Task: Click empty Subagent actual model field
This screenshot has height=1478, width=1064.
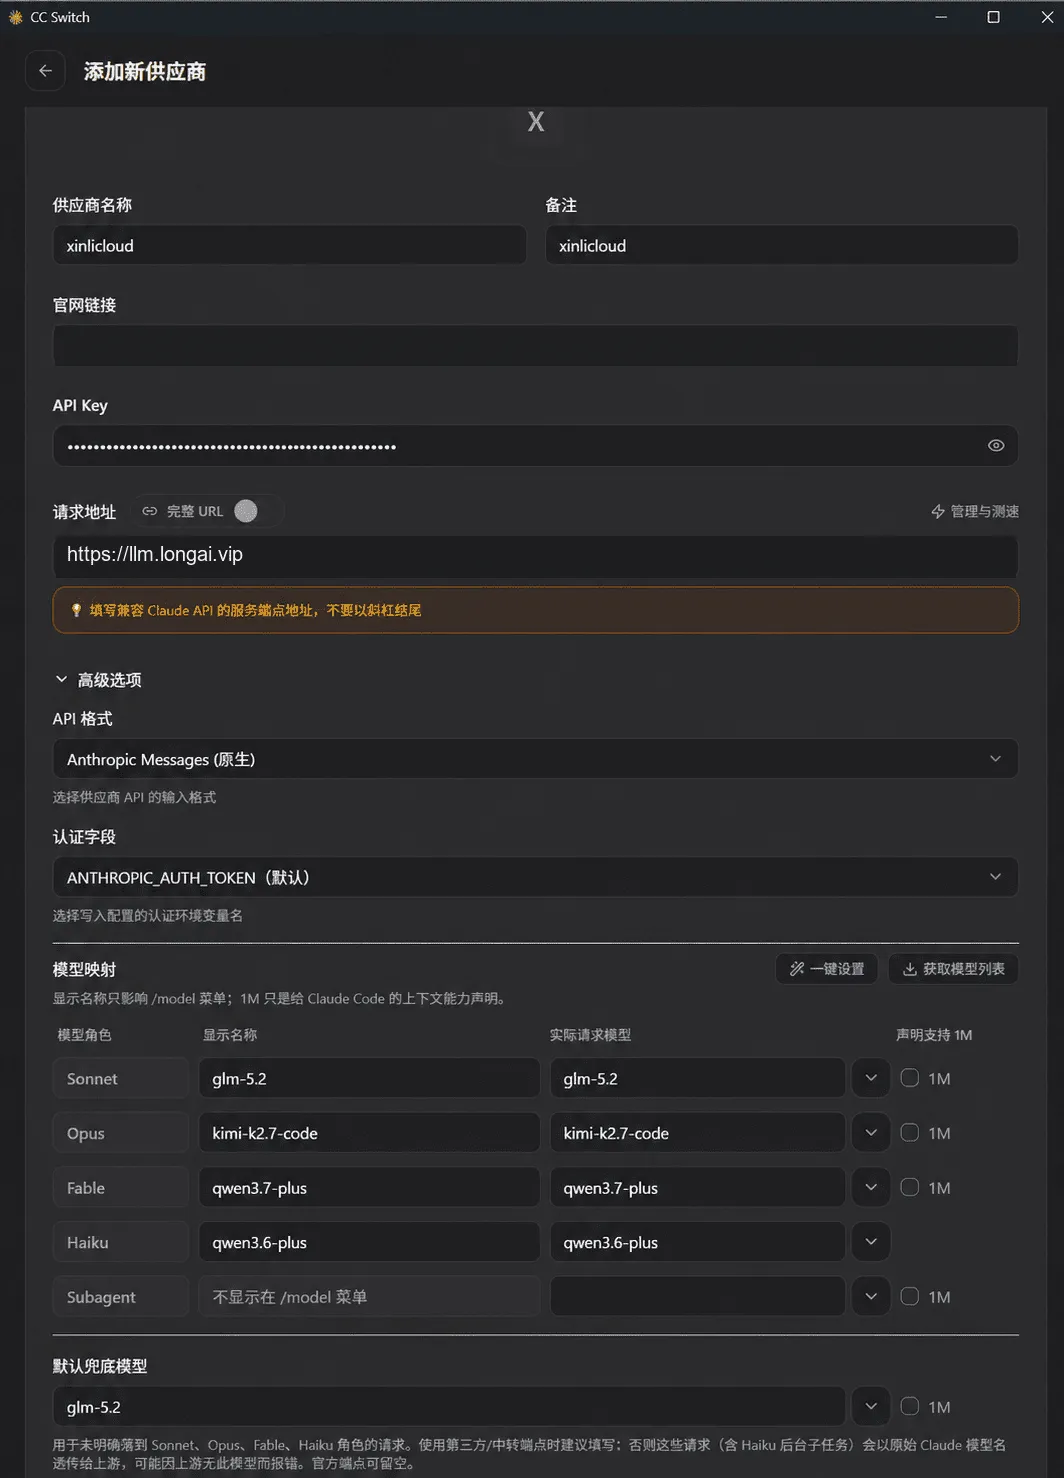Action: [x=697, y=1296]
